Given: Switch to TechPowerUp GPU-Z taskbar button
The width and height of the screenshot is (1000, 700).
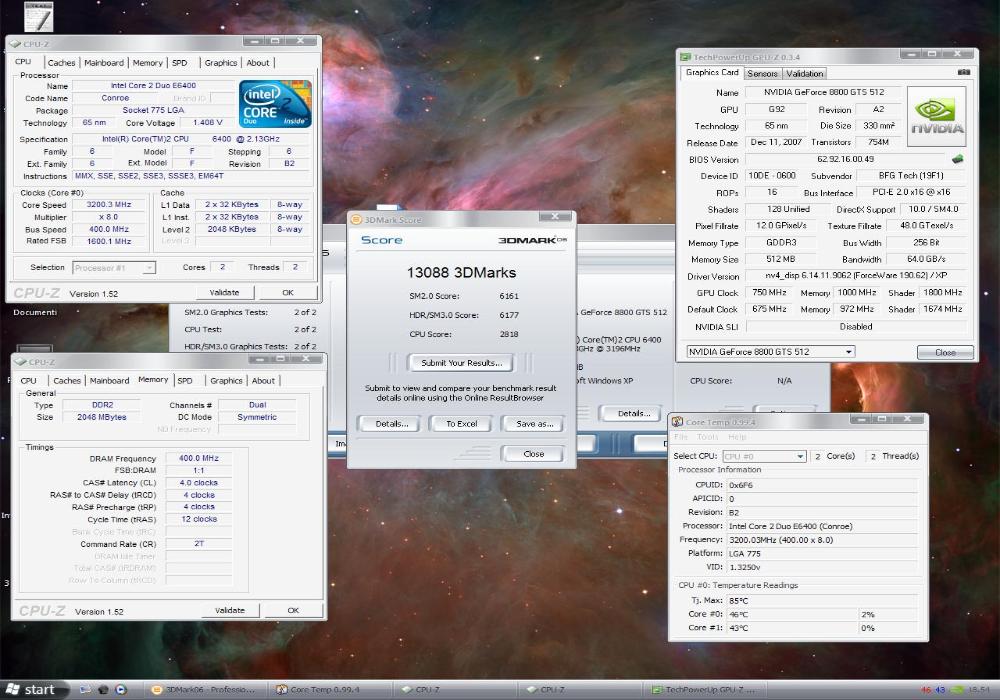Looking at the screenshot, I should [x=705, y=690].
